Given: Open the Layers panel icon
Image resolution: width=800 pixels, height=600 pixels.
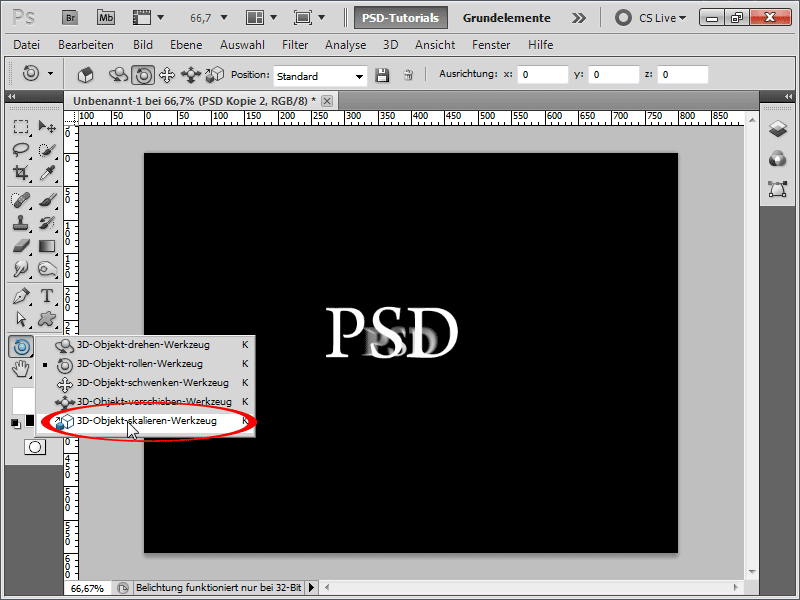Looking at the screenshot, I should 778,129.
